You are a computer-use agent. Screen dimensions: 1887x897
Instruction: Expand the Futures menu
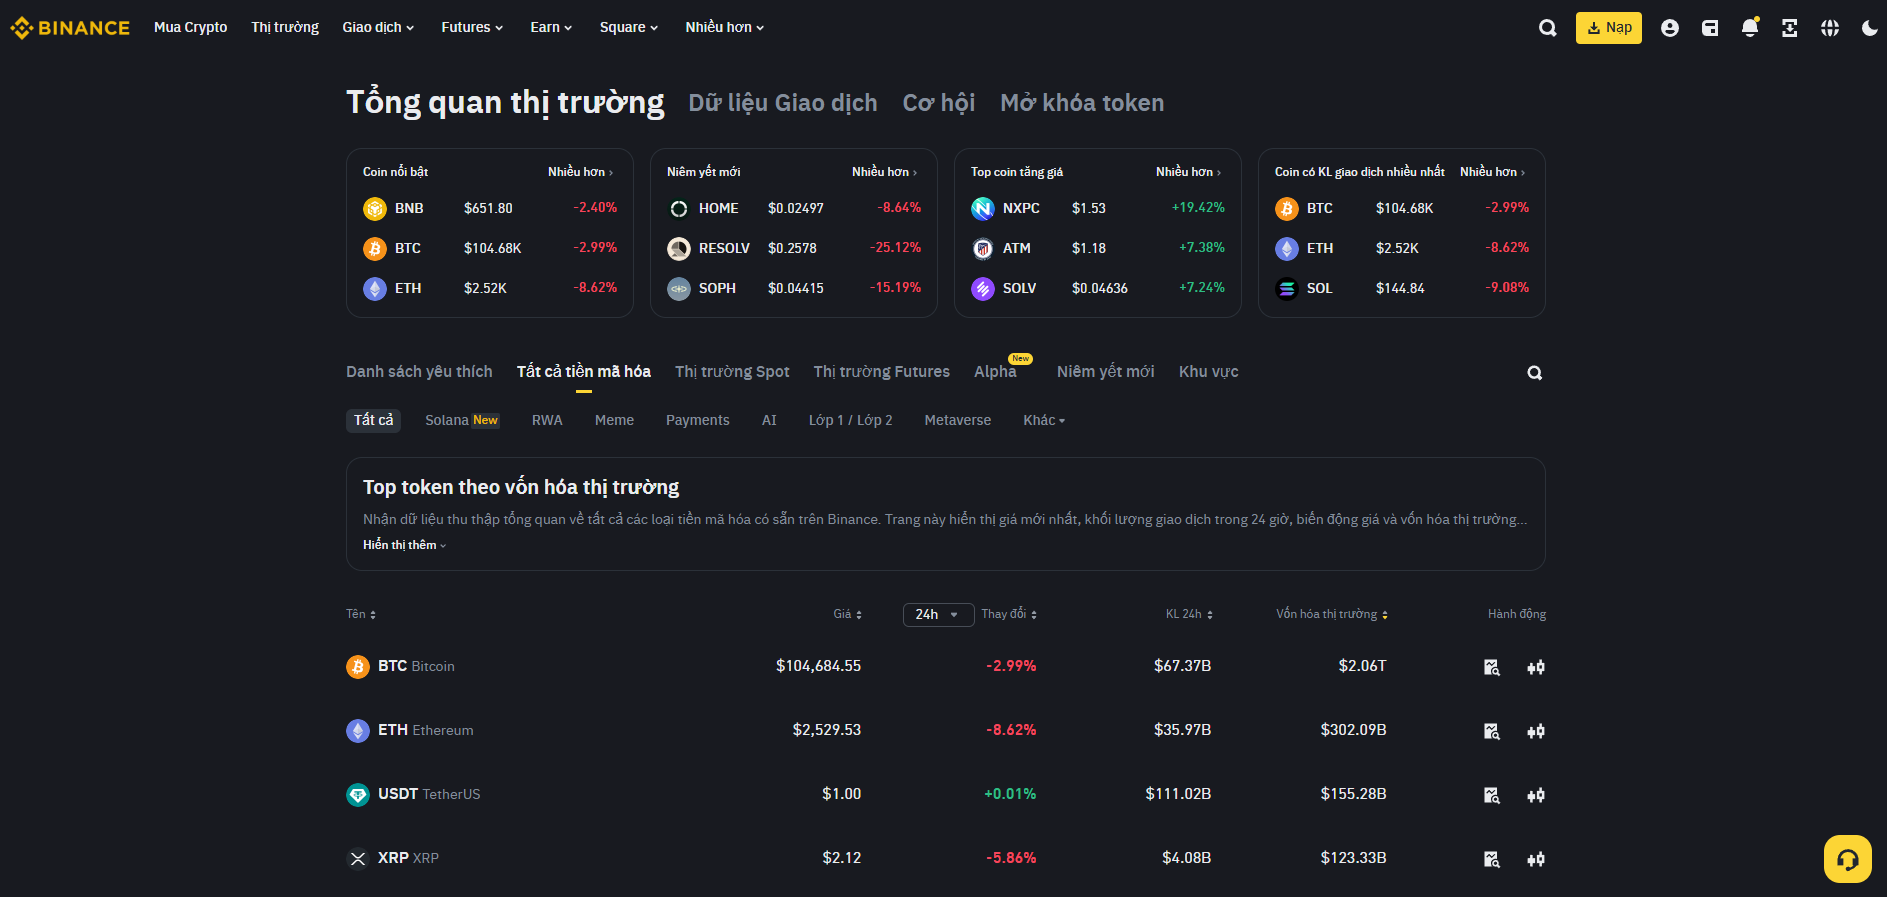tap(472, 28)
